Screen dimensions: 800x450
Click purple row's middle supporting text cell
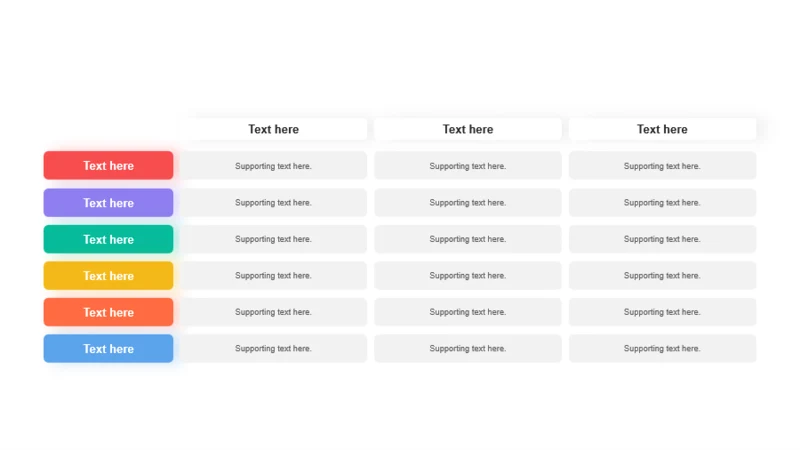click(x=468, y=203)
